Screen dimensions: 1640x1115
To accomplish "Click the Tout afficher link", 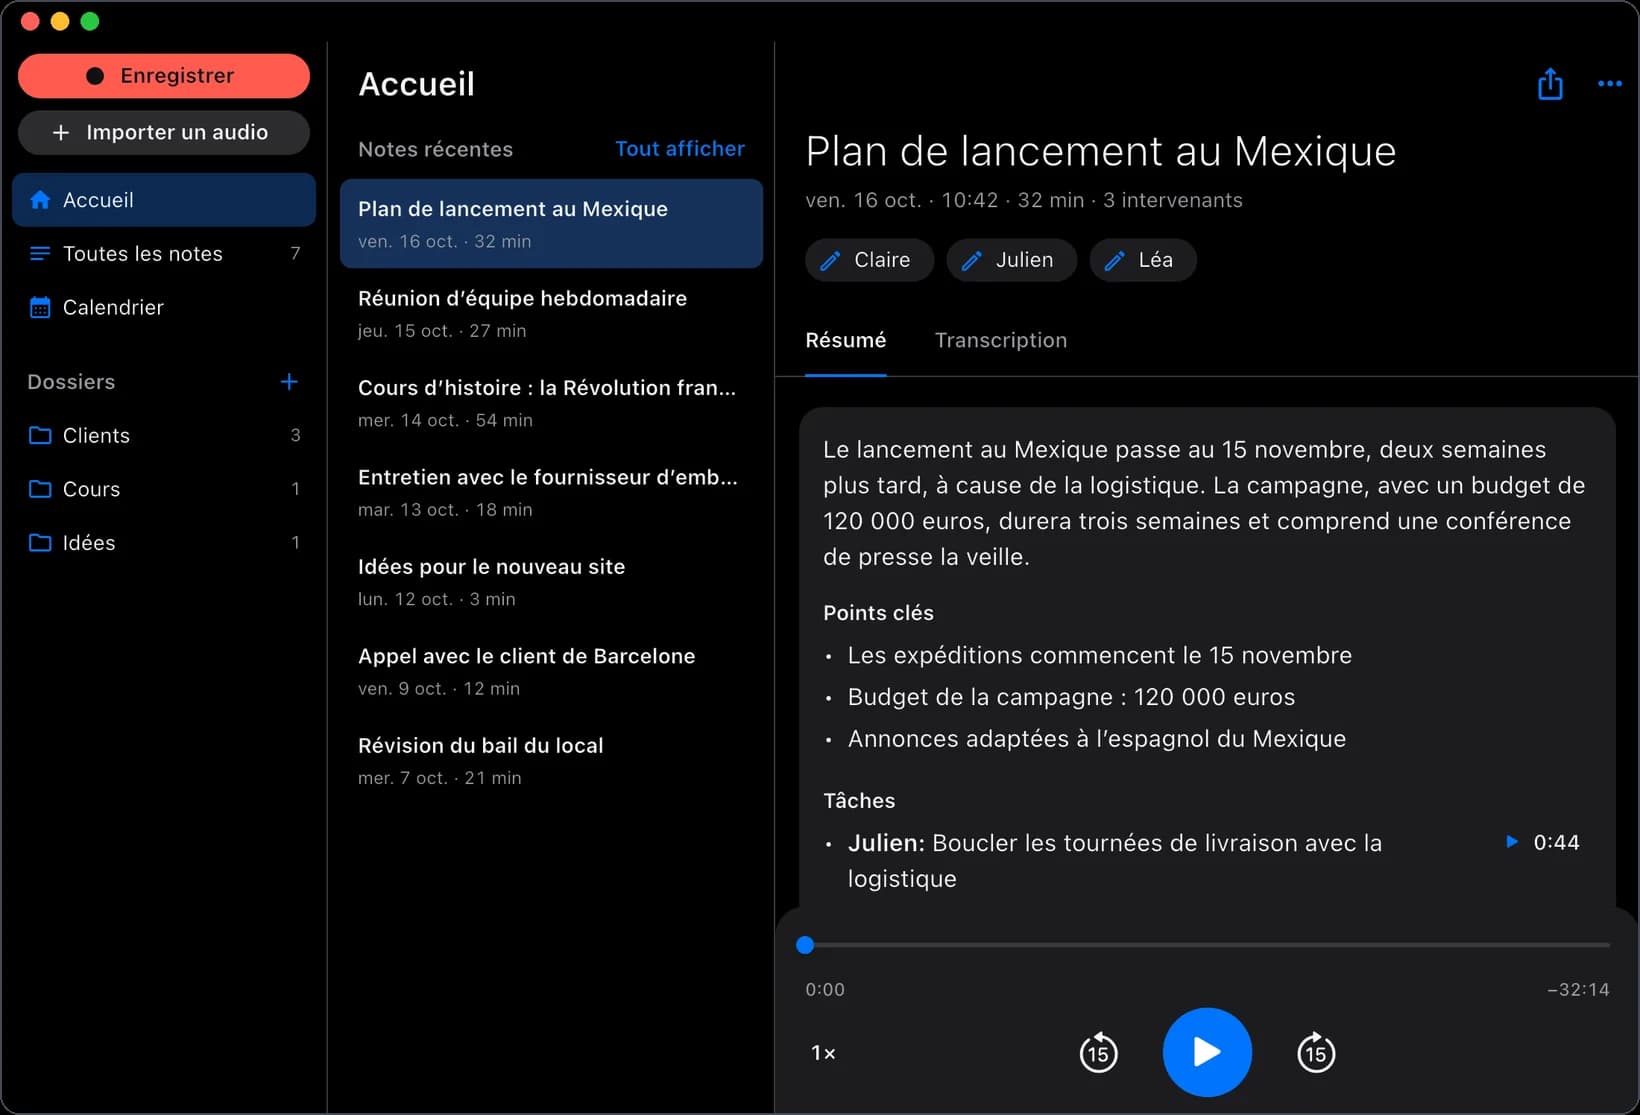I will coord(679,149).
